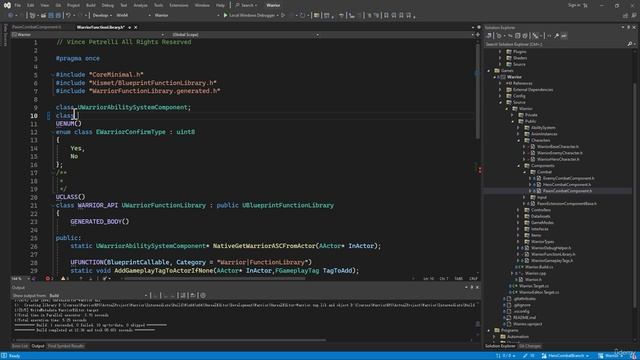
Task: Select README.md file
Action: [x=524, y=318]
